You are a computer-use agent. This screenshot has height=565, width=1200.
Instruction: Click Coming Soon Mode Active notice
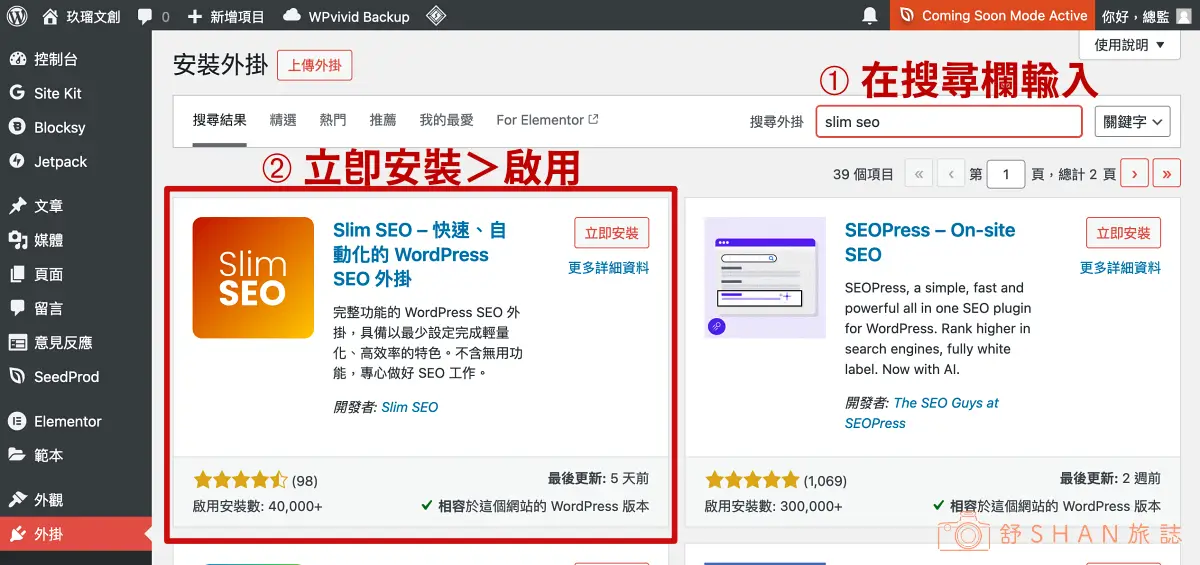click(993, 16)
